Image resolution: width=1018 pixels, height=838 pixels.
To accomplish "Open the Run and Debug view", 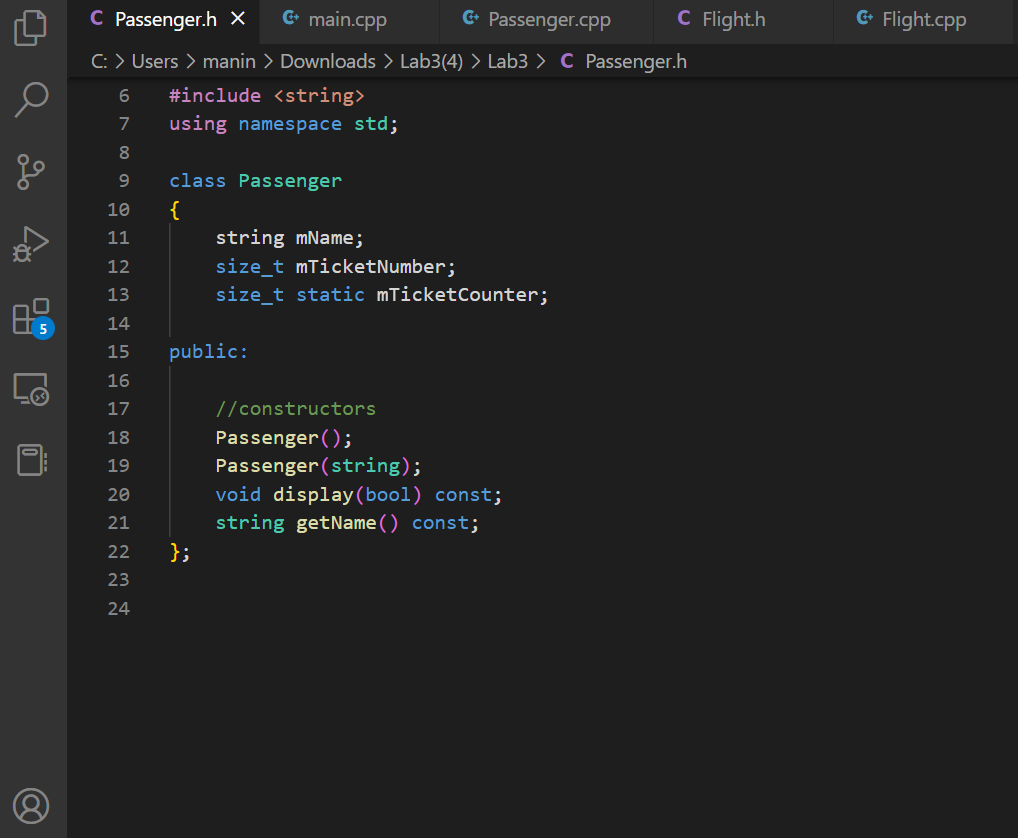I will pyautogui.click(x=31, y=244).
